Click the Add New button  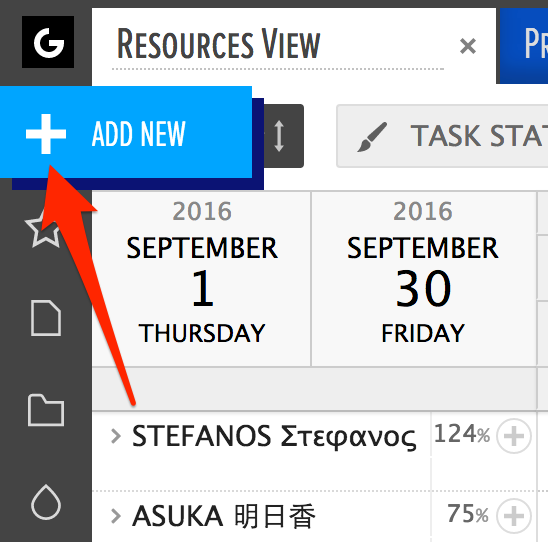(x=126, y=132)
